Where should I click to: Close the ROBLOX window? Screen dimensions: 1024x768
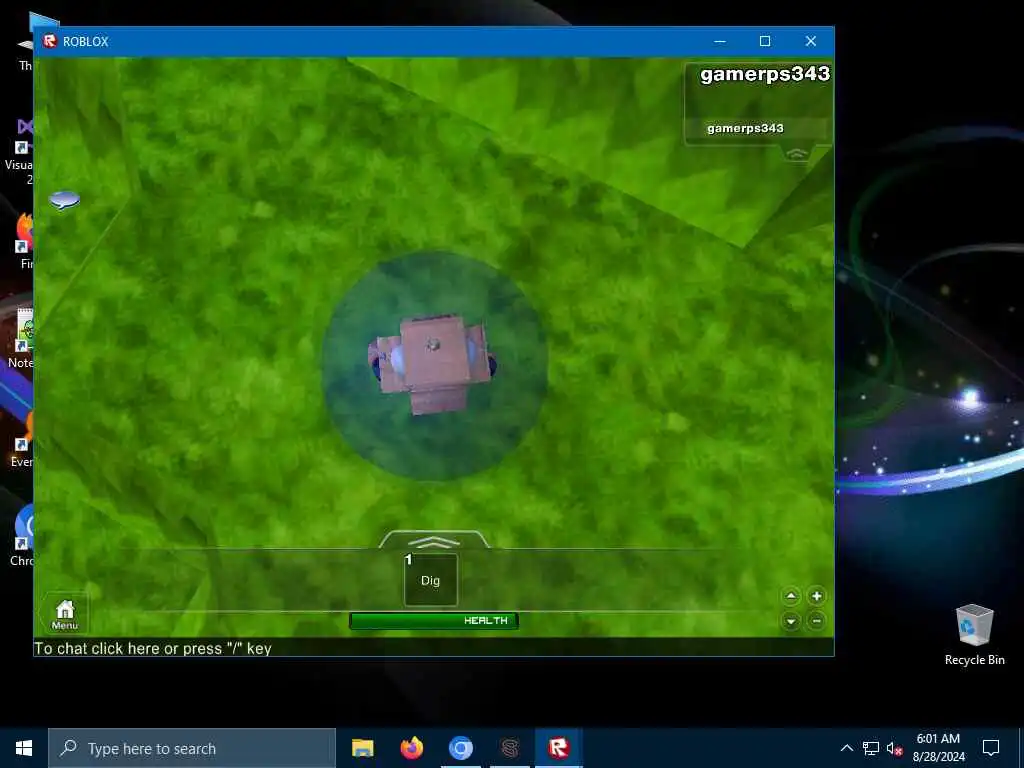pyautogui.click(x=810, y=41)
